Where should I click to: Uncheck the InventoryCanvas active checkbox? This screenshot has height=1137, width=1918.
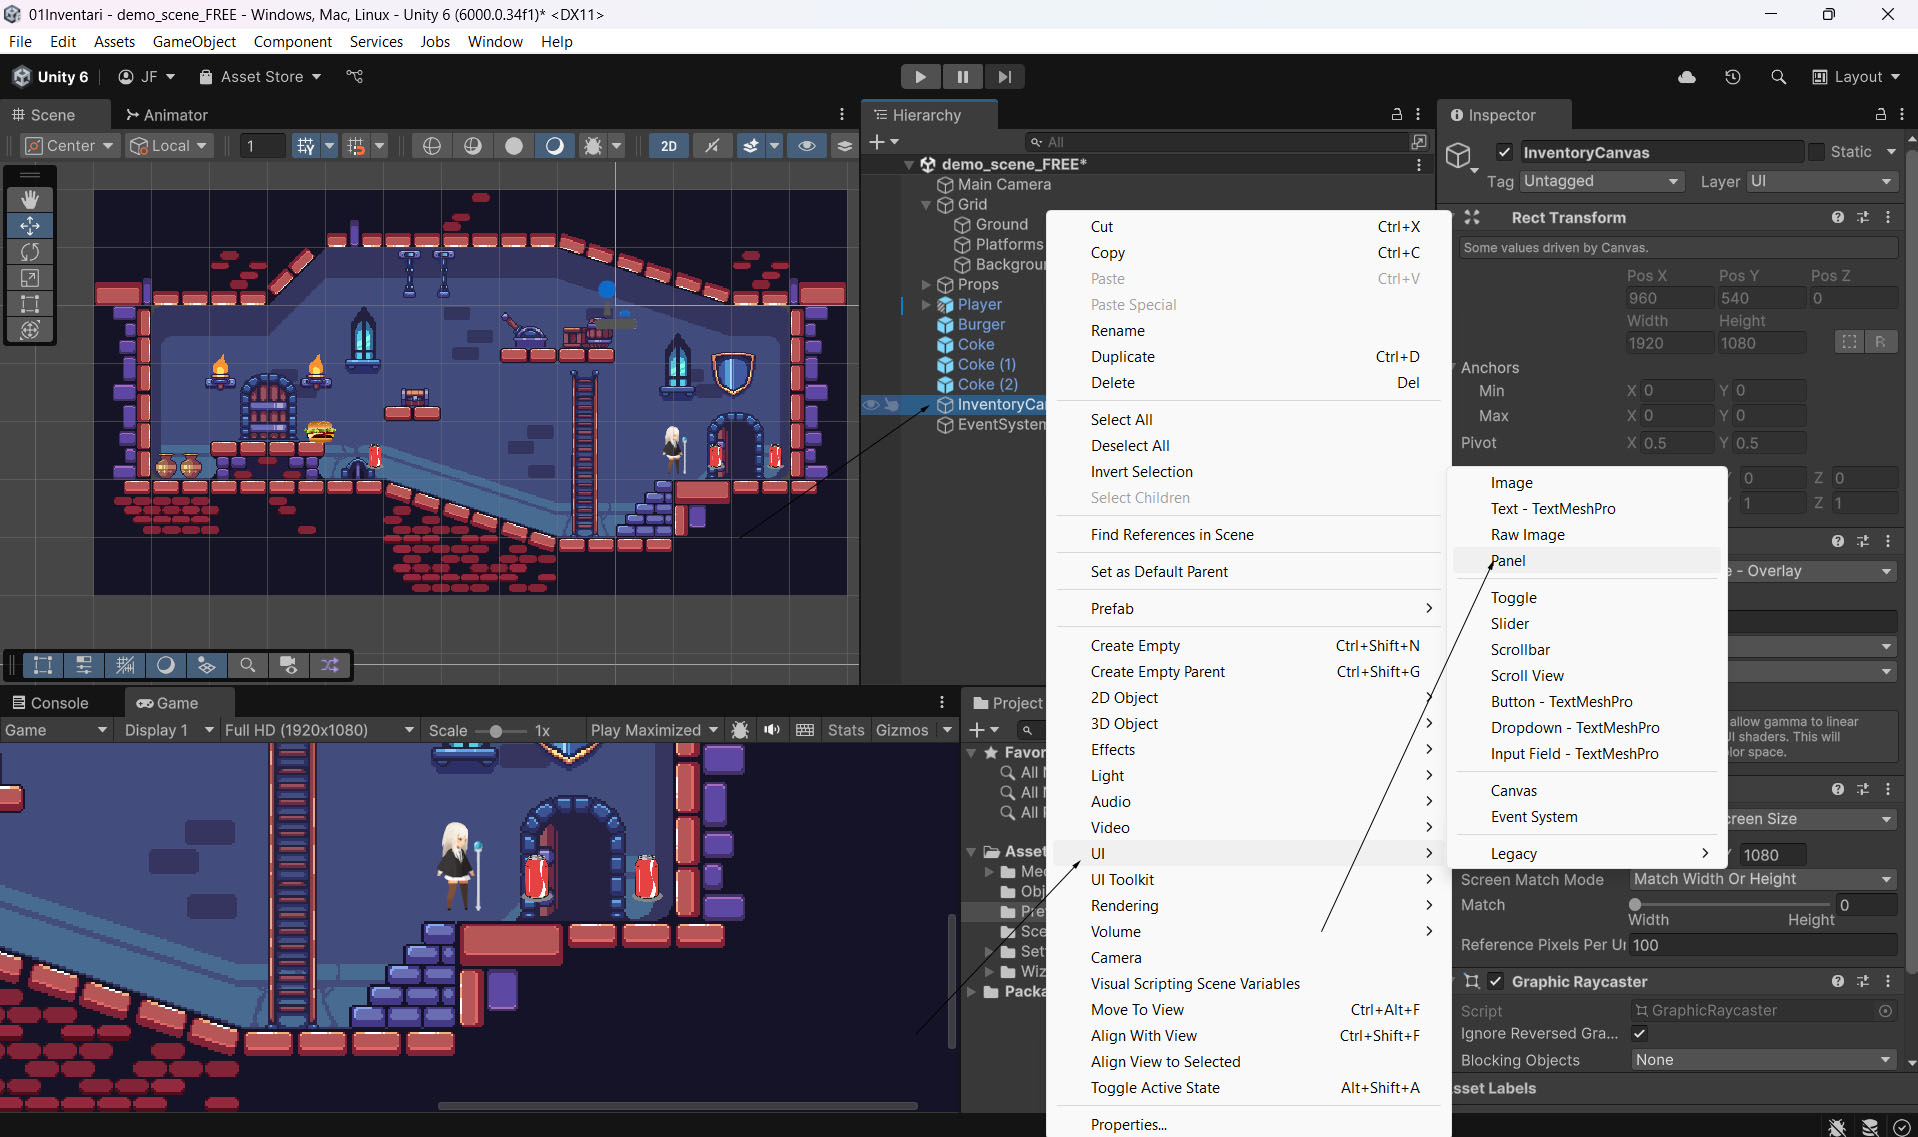[1504, 152]
